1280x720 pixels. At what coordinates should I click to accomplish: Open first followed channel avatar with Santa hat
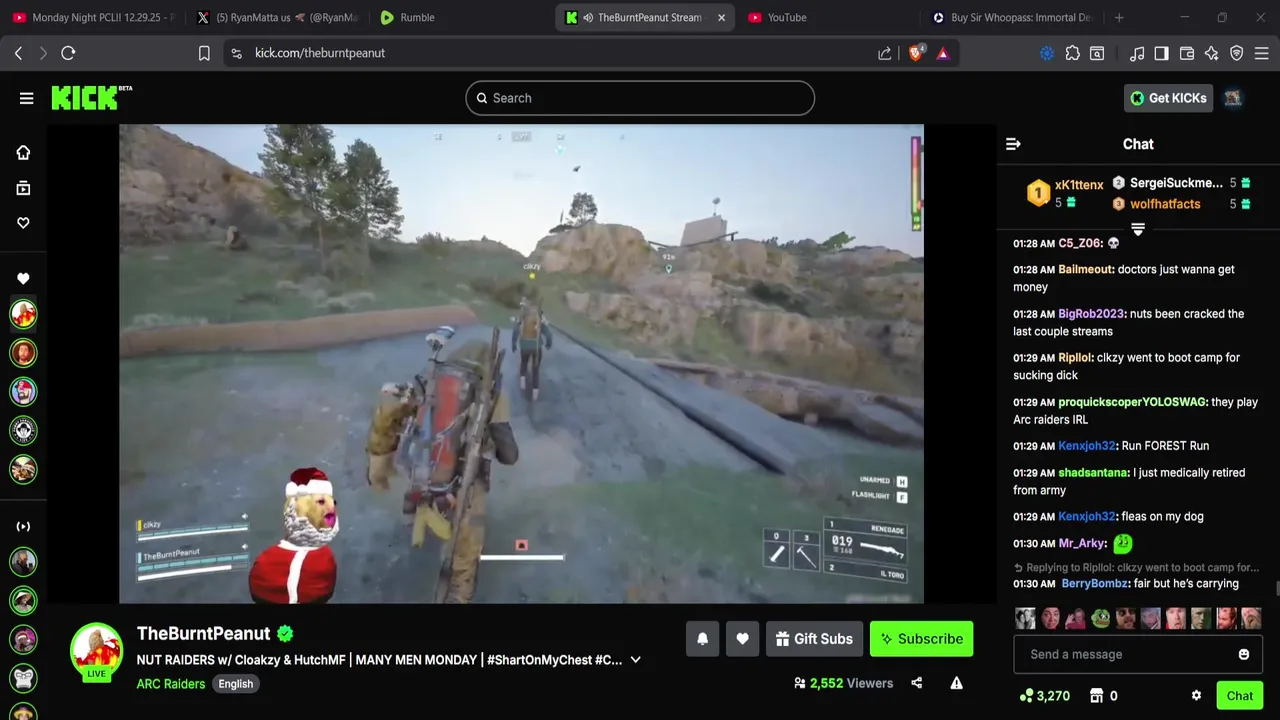[x=23, y=314]
